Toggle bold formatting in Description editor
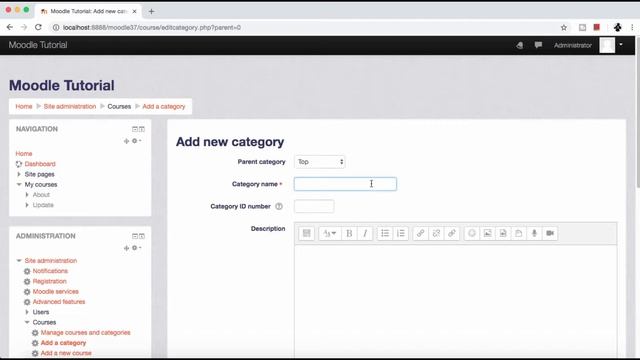 pyautogui.click(x=349, y=233)
